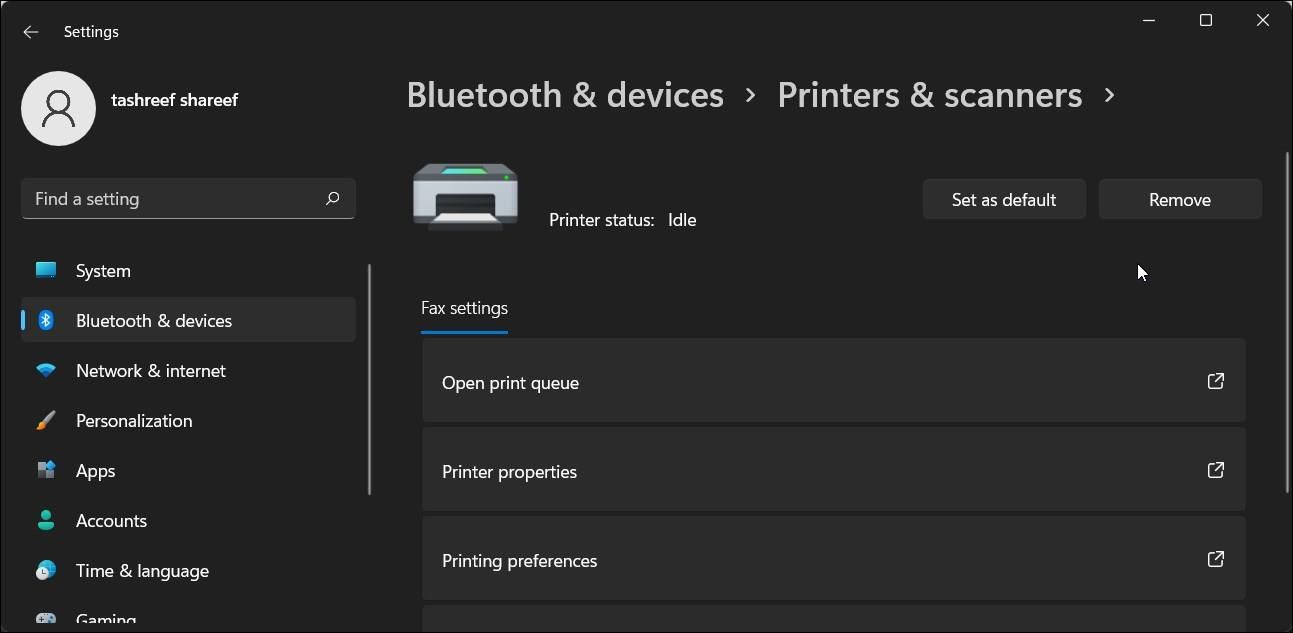Select the Network & internet globe icon

tap(45, 370)
